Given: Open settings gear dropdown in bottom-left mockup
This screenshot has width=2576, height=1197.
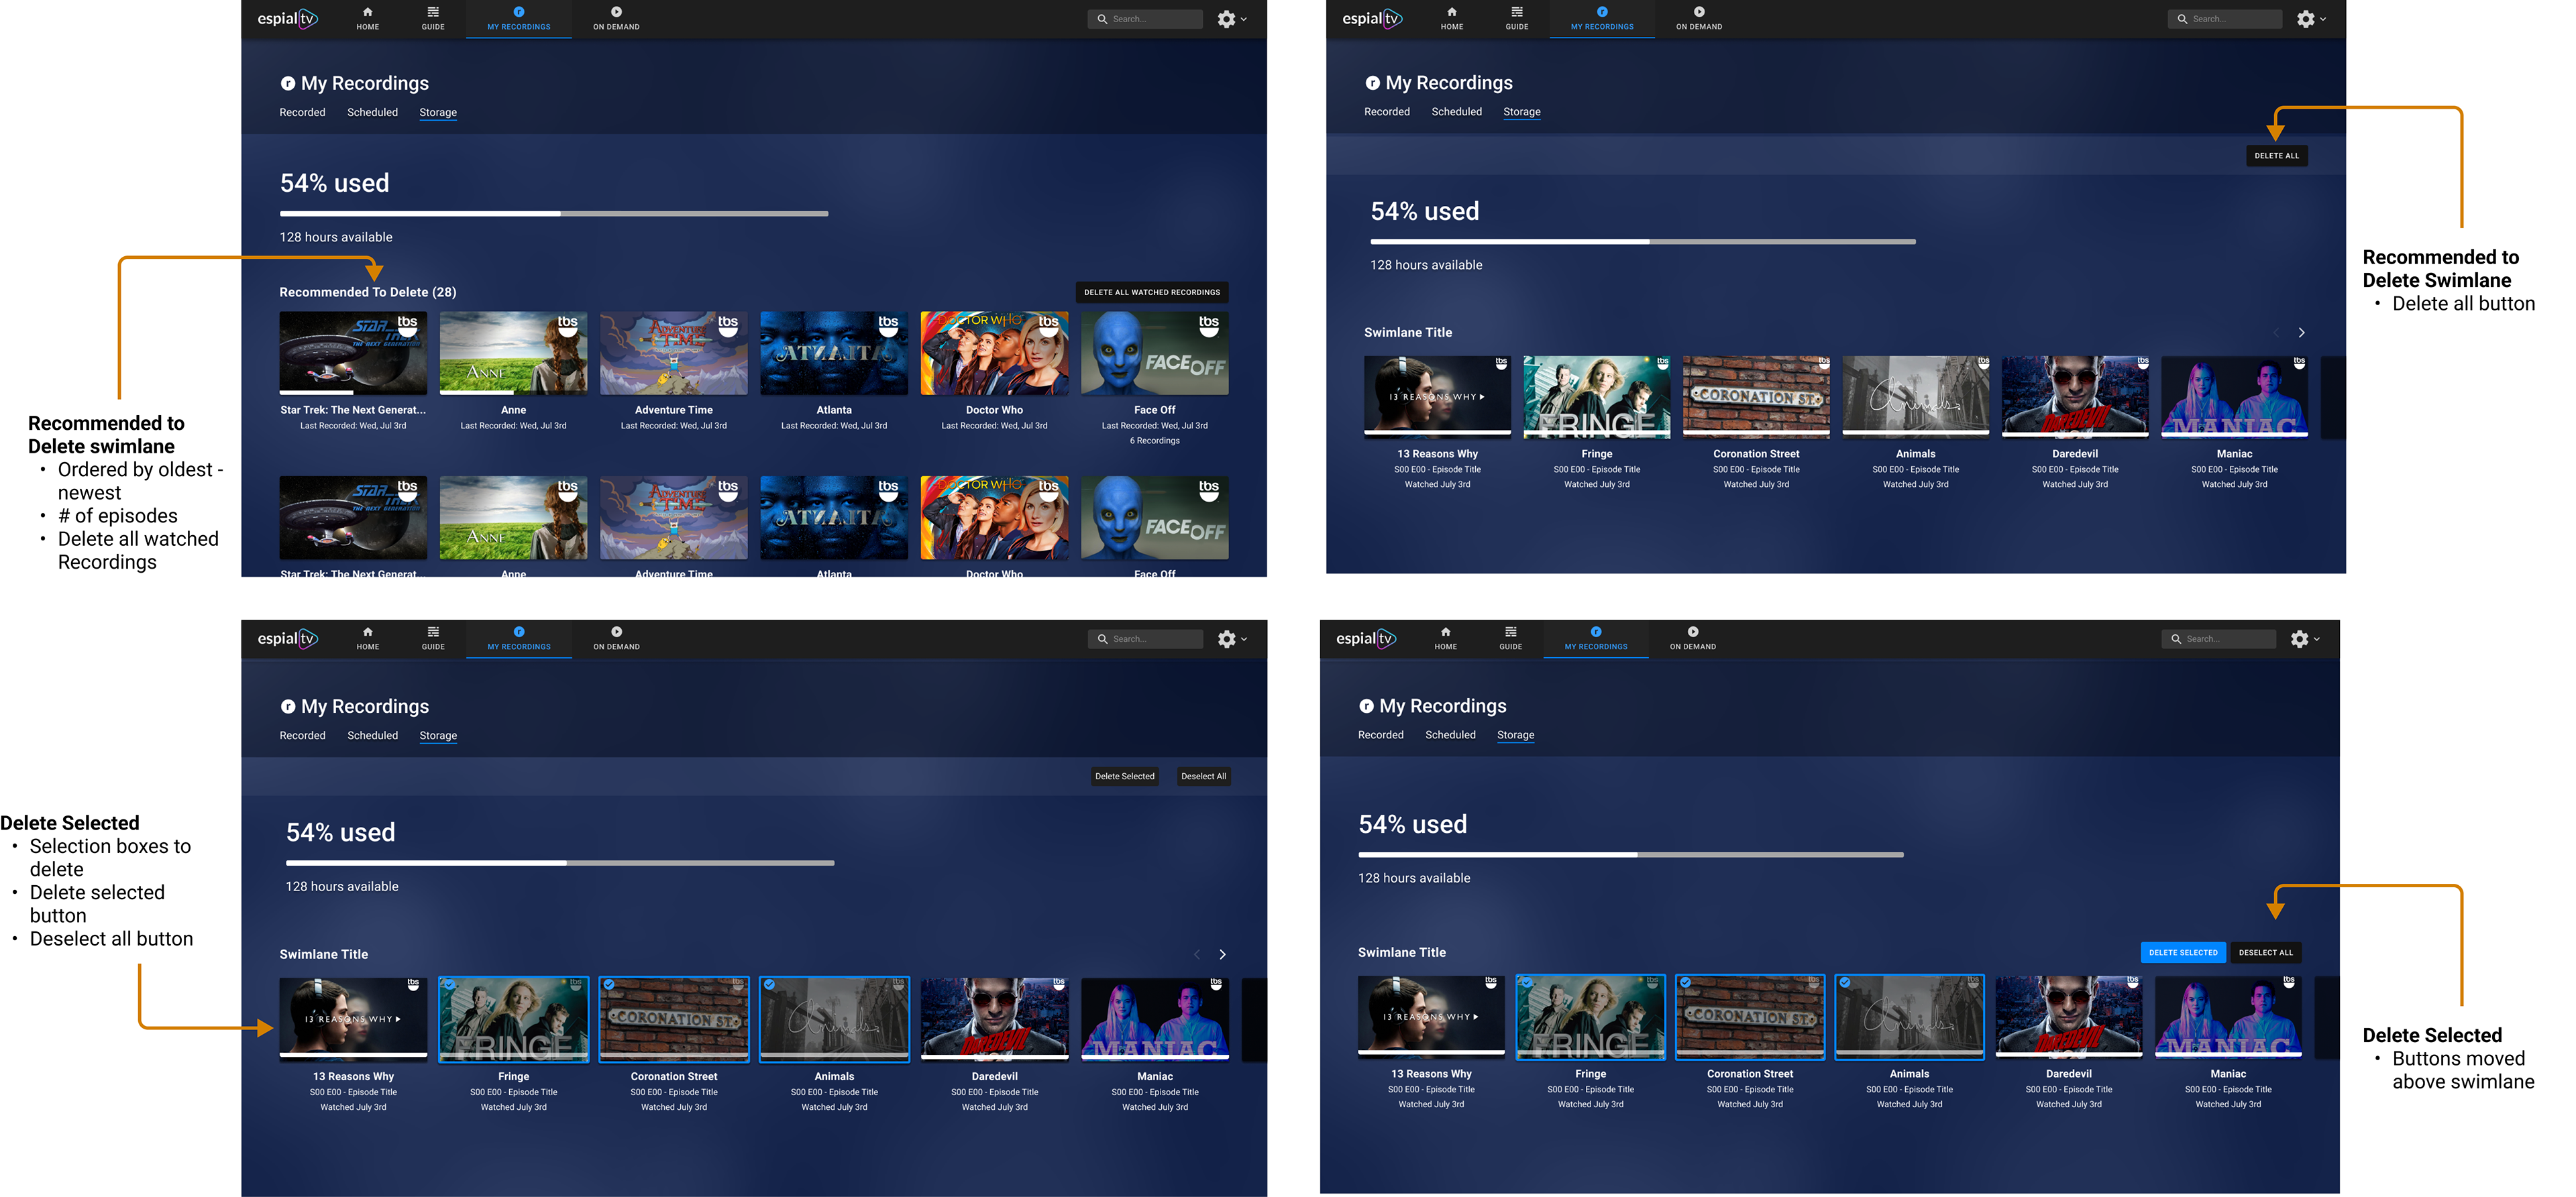Looking at the screenshot, I should click(x=1232, y=639).
